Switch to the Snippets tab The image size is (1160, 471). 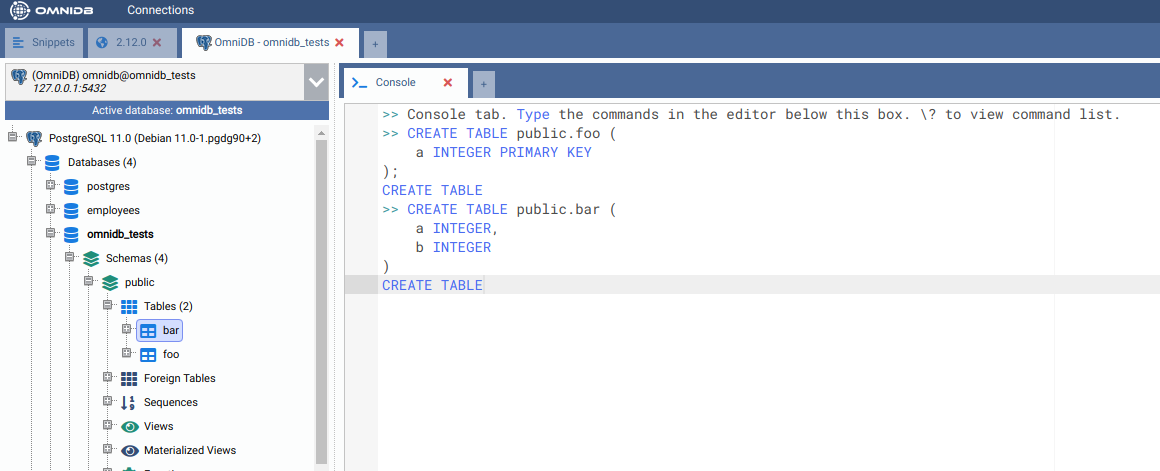[x=43, y=43]
